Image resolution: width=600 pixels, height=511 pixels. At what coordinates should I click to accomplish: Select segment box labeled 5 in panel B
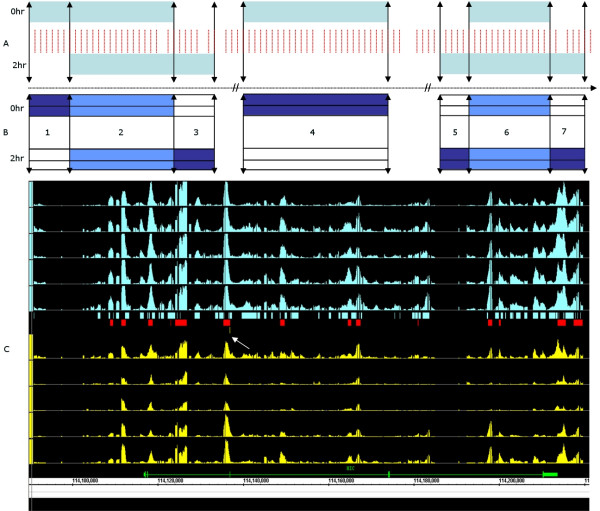pos(454,132)
